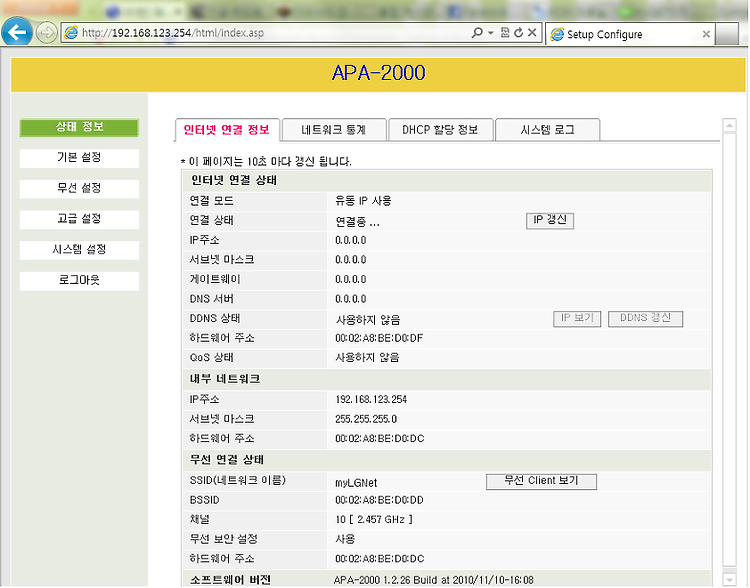Click the hardware address 00:02:A8:BE:D0:DF
The height and width of the screenshot is (588, 750).
(x=379, y=338)
